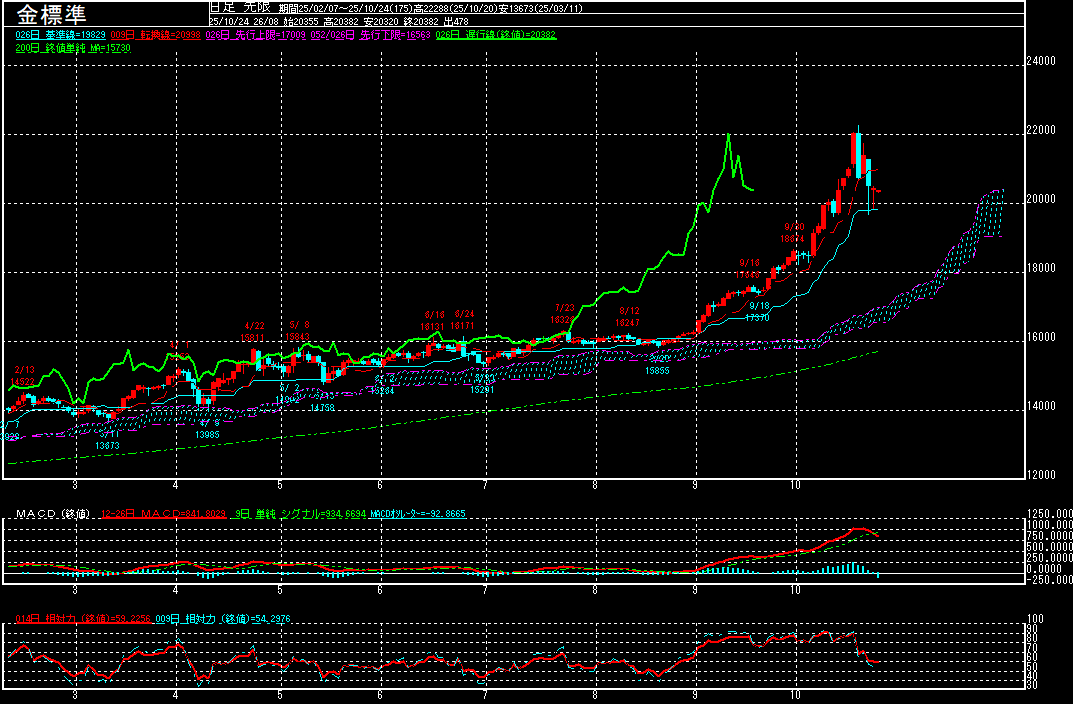The width and height of the screenshot is (1080, 704).
Task: Click the MACDオシレーター legend label
Action: (x=416, y=514)
